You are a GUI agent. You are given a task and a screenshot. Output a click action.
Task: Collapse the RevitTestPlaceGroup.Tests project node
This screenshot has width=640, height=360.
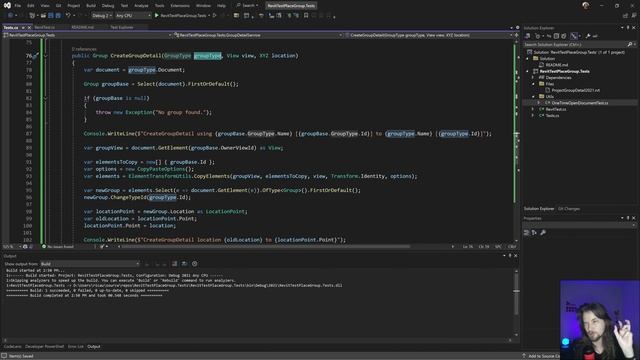click(527, 71)
